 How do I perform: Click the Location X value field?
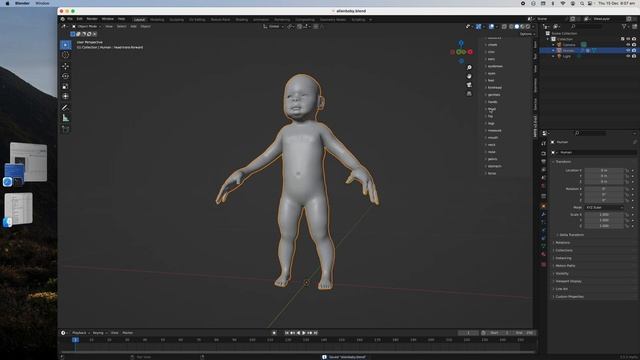(x=604, y=170)
